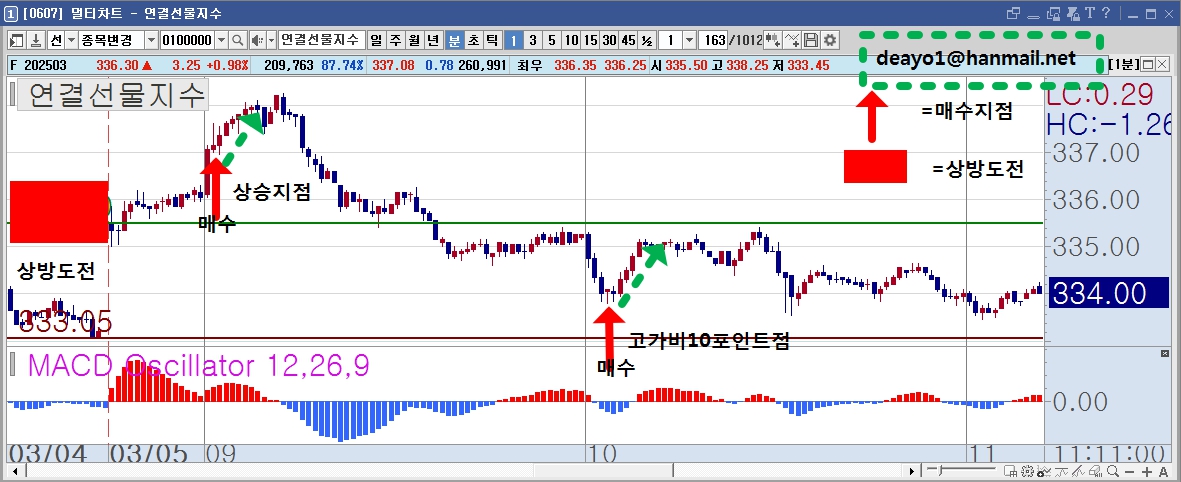Select the 주 (weekly) period button
The image size is (1181, 482).
(395, 40)
